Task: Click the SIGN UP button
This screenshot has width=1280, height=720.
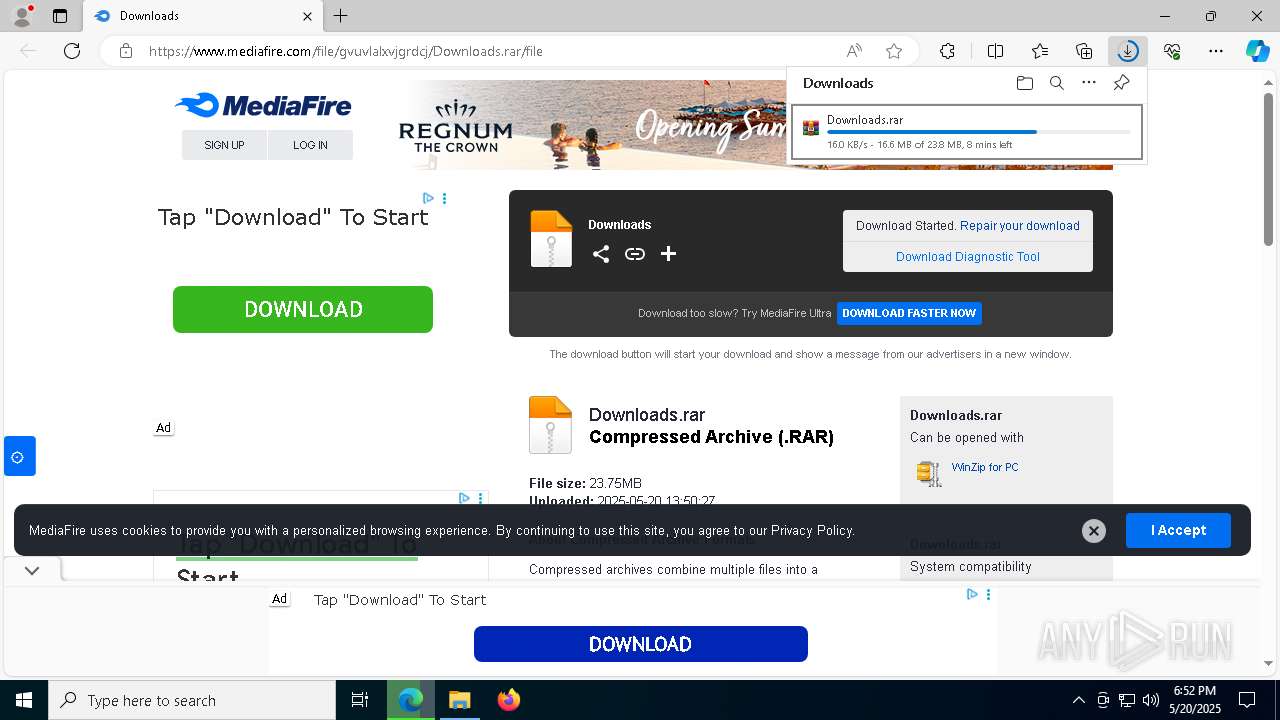Action: 224,145
